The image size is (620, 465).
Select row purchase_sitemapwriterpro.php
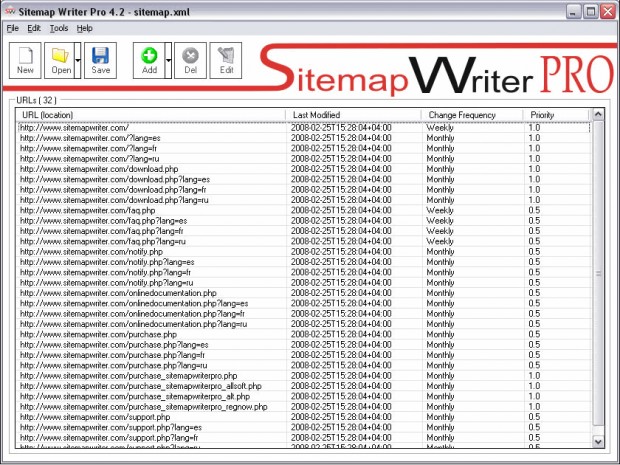coord(304,376)
